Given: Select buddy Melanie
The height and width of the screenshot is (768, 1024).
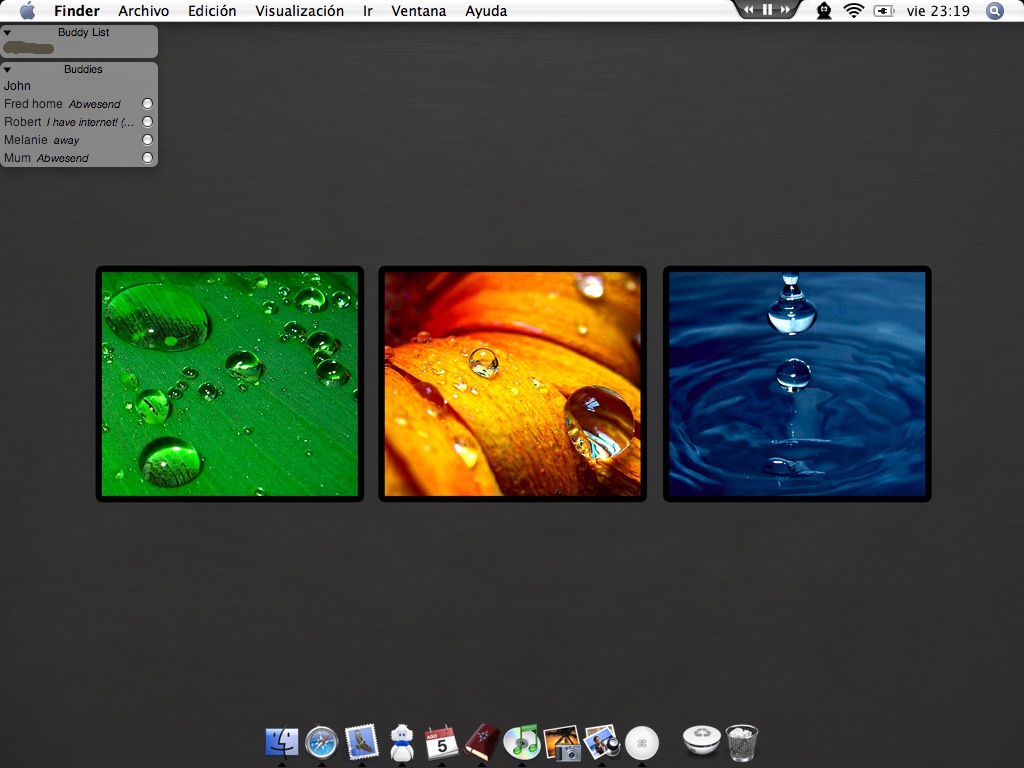Looking at the screenshot, I should 78,140.
